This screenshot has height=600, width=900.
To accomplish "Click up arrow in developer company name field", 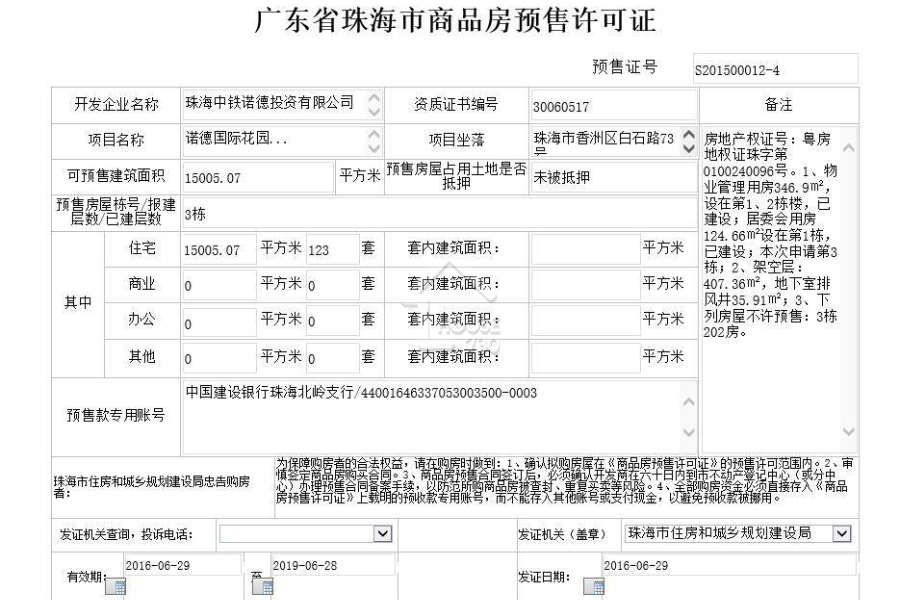I will (374, 98).
